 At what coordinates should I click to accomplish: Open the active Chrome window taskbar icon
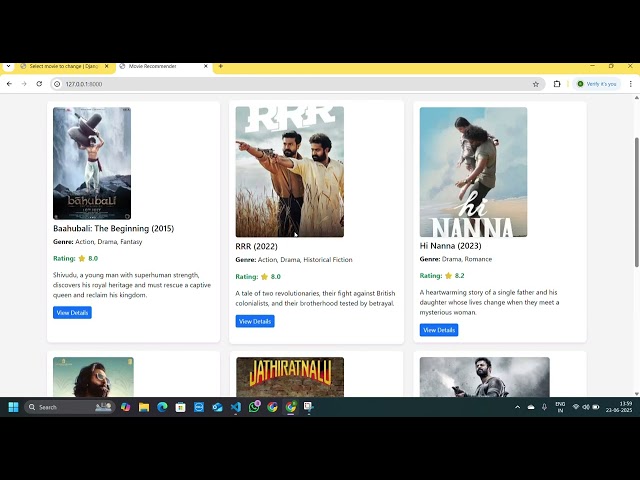pos(291,407)
